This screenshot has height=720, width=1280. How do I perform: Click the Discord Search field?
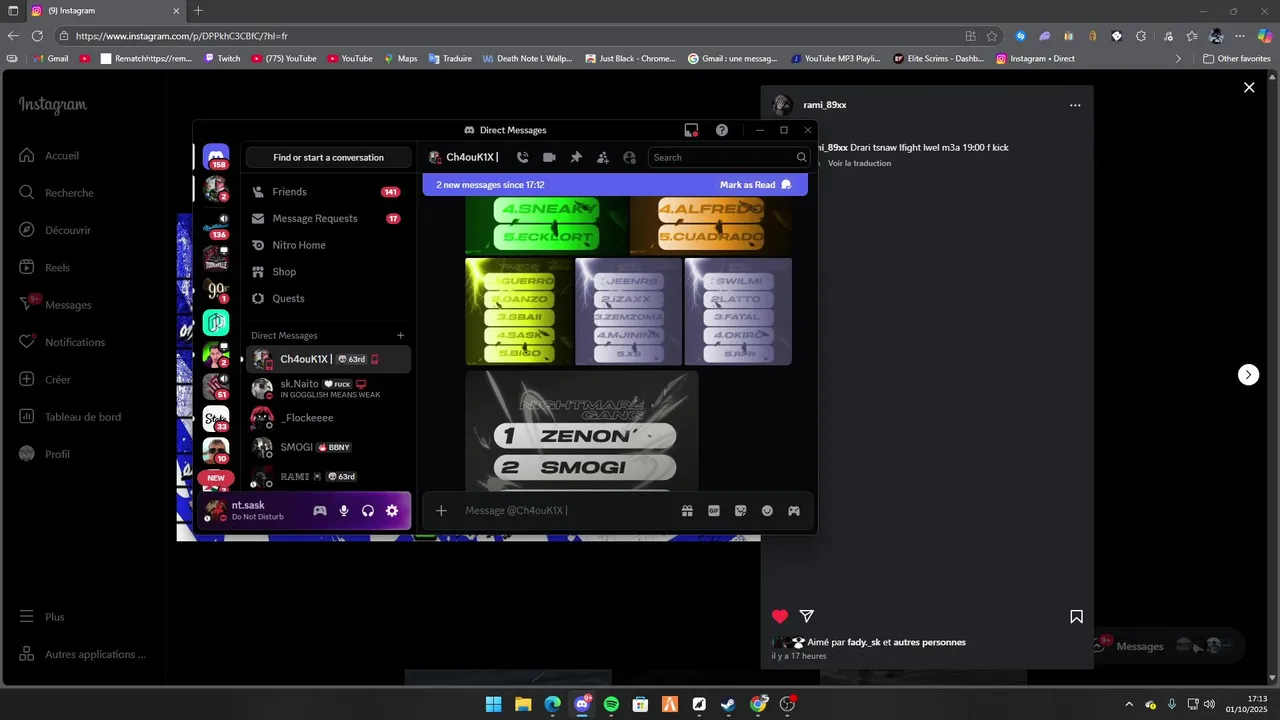coord(728,157)
